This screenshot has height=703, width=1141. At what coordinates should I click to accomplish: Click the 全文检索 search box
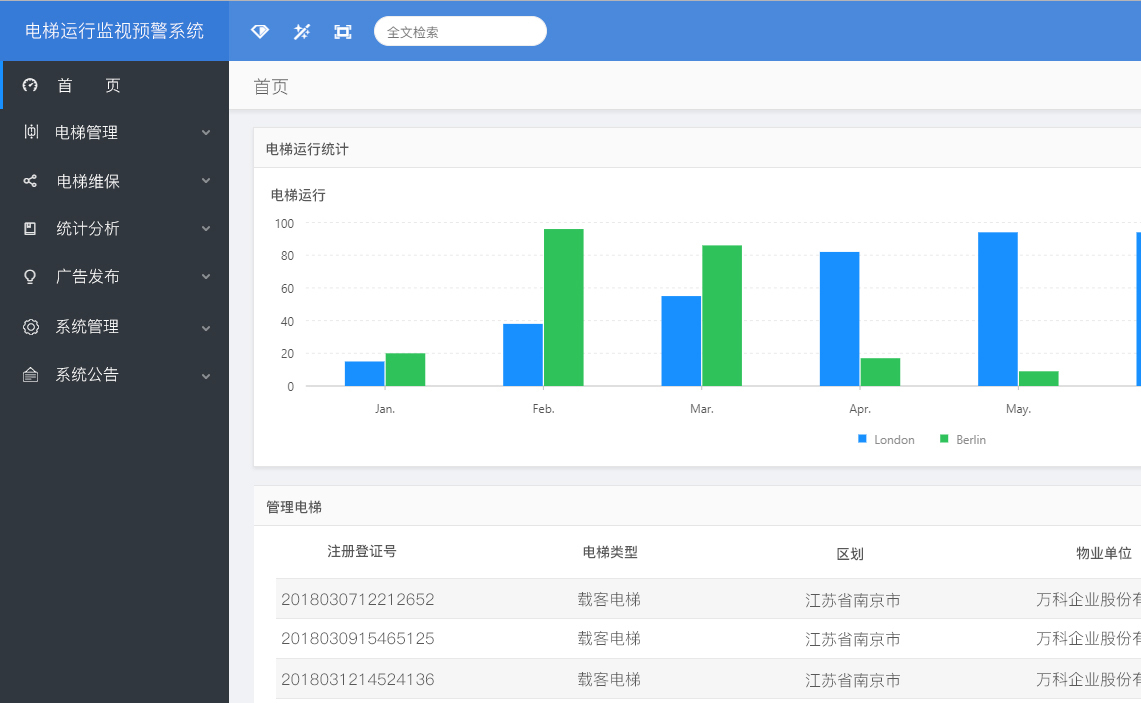[x=460, y=32]
